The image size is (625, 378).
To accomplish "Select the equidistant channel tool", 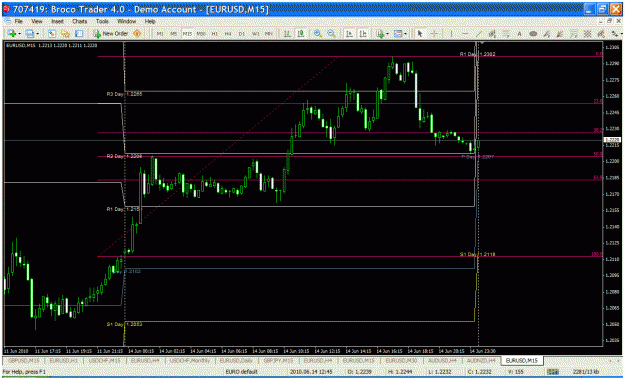I will (x=492, y=34).
